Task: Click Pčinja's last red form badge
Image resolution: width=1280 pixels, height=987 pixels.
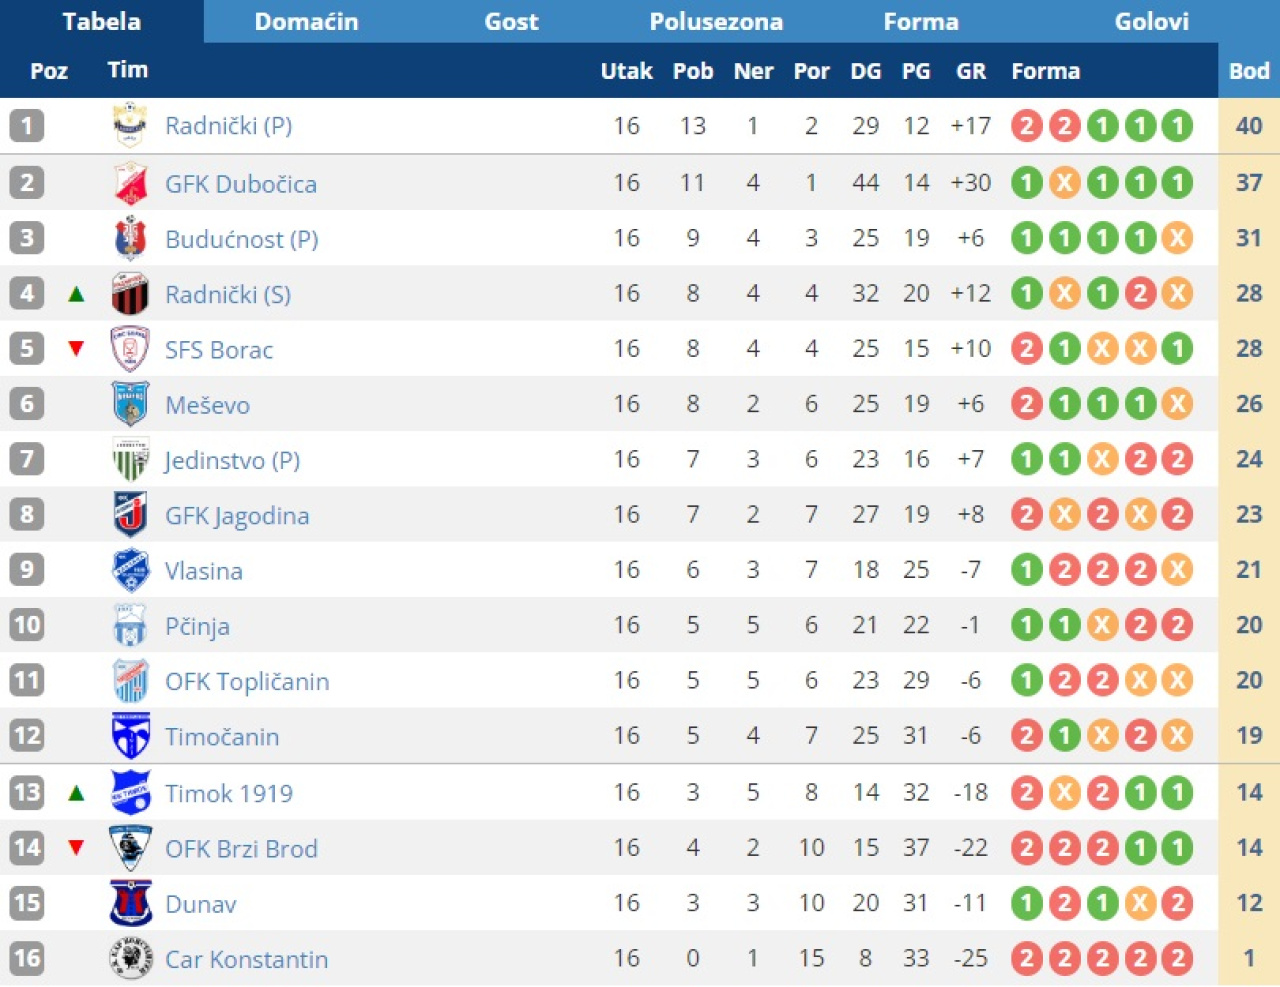Action: 1177,625
